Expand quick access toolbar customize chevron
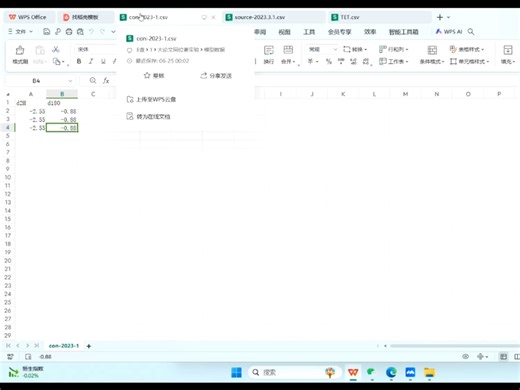Screen dimensions: 520x390 113,32
